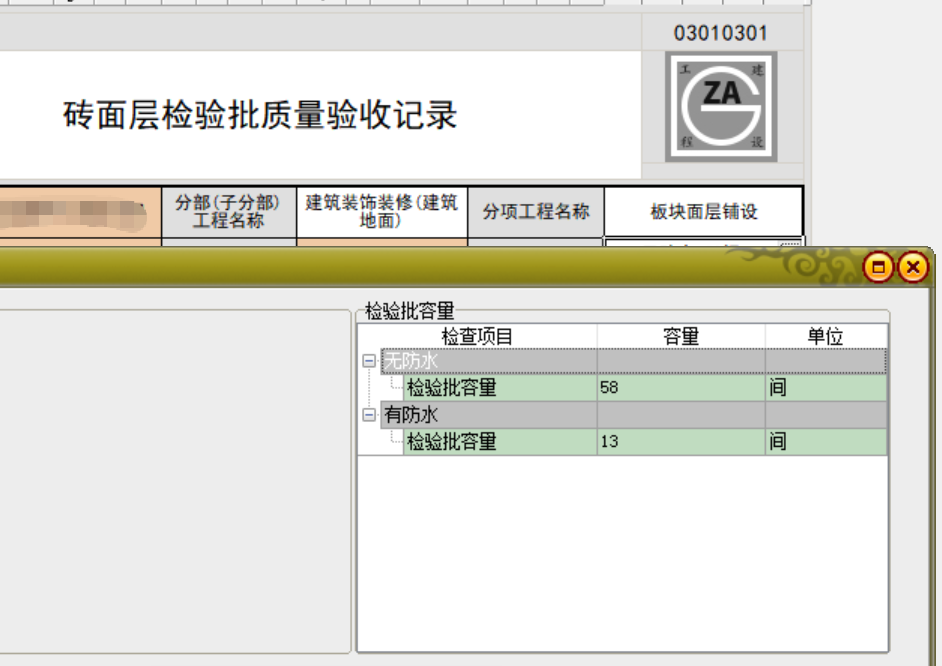942x666 pixels.
Task: Click the 检查项目 column header
Action: point(477,336)
